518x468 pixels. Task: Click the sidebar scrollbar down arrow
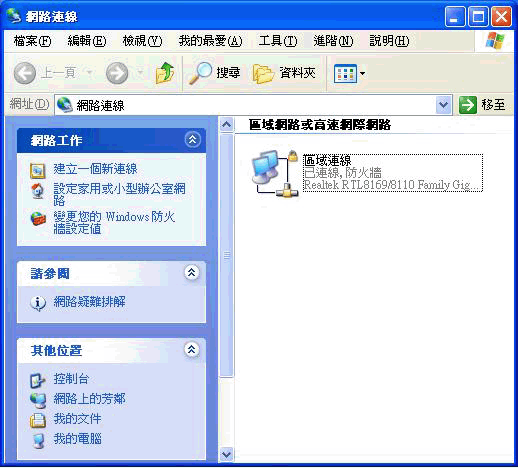tap(226, 454)
